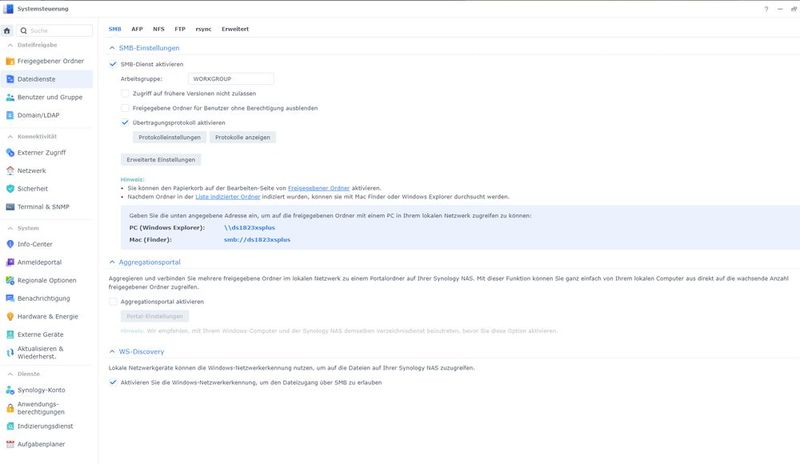The image size is (800, 464).
Task: Open Indizierungsdienst icon
Action: coord(10,426)
